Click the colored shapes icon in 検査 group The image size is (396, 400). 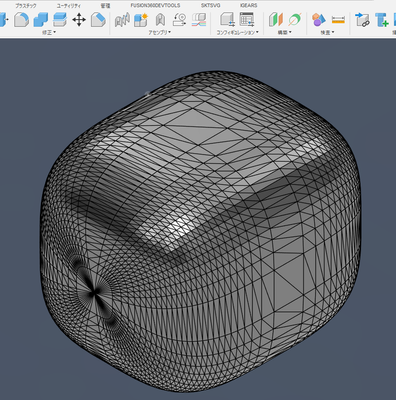pyautogui.click(x=319, y=20)
